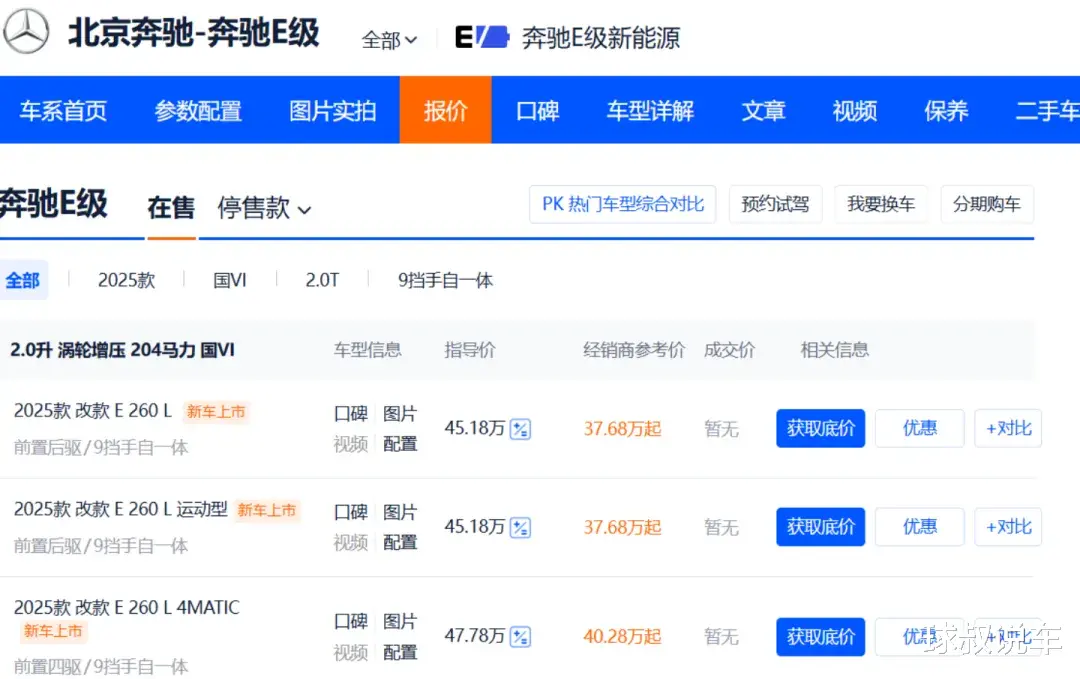Go to 车系首页 tab
The height and width of the screenshot is (679, 1080).
coord(63,110)
